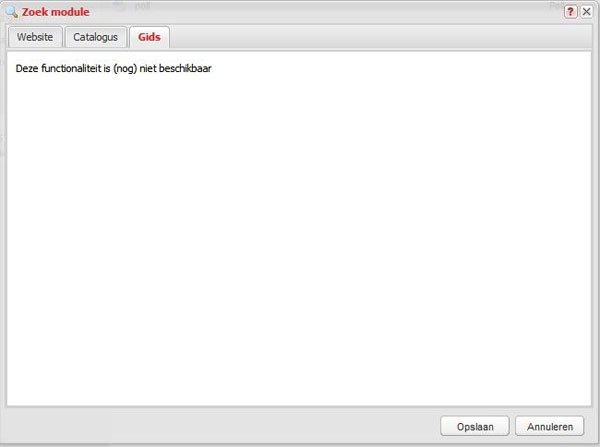Click the word 'functionaliteit' in the message
Viewport: 600px width, 447px height.
71,69
